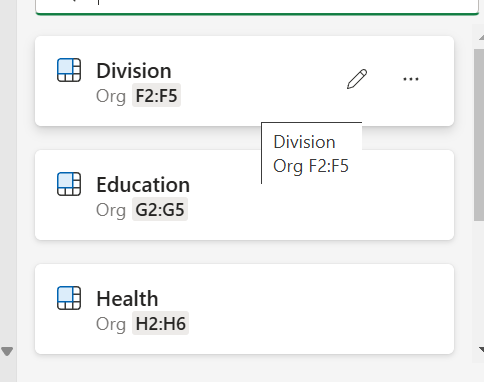Click the Division Org F2:F5 tooltip
Screen dimensions: 484x382
coord(311,153)
